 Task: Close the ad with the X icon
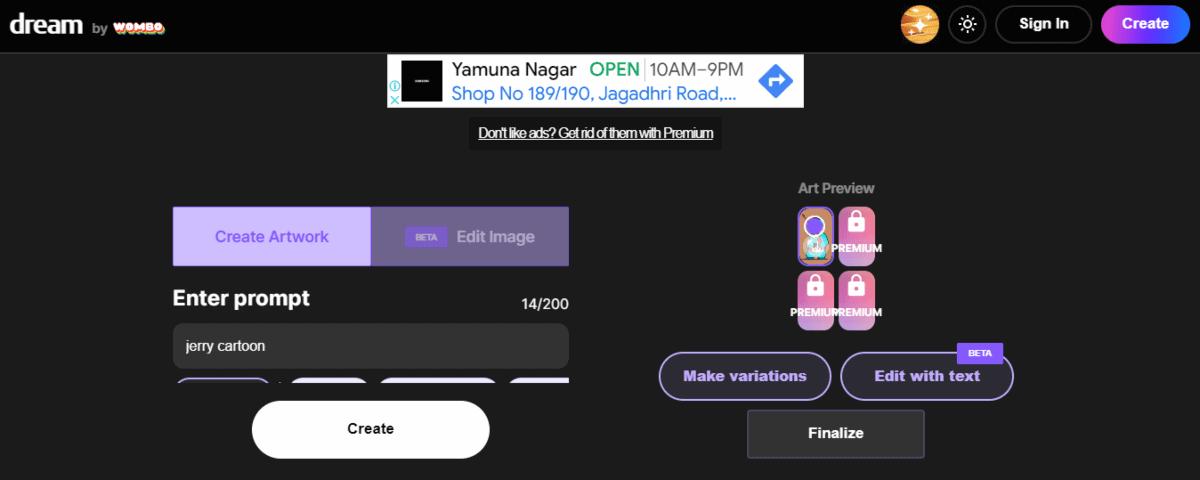tap(395, 100)
